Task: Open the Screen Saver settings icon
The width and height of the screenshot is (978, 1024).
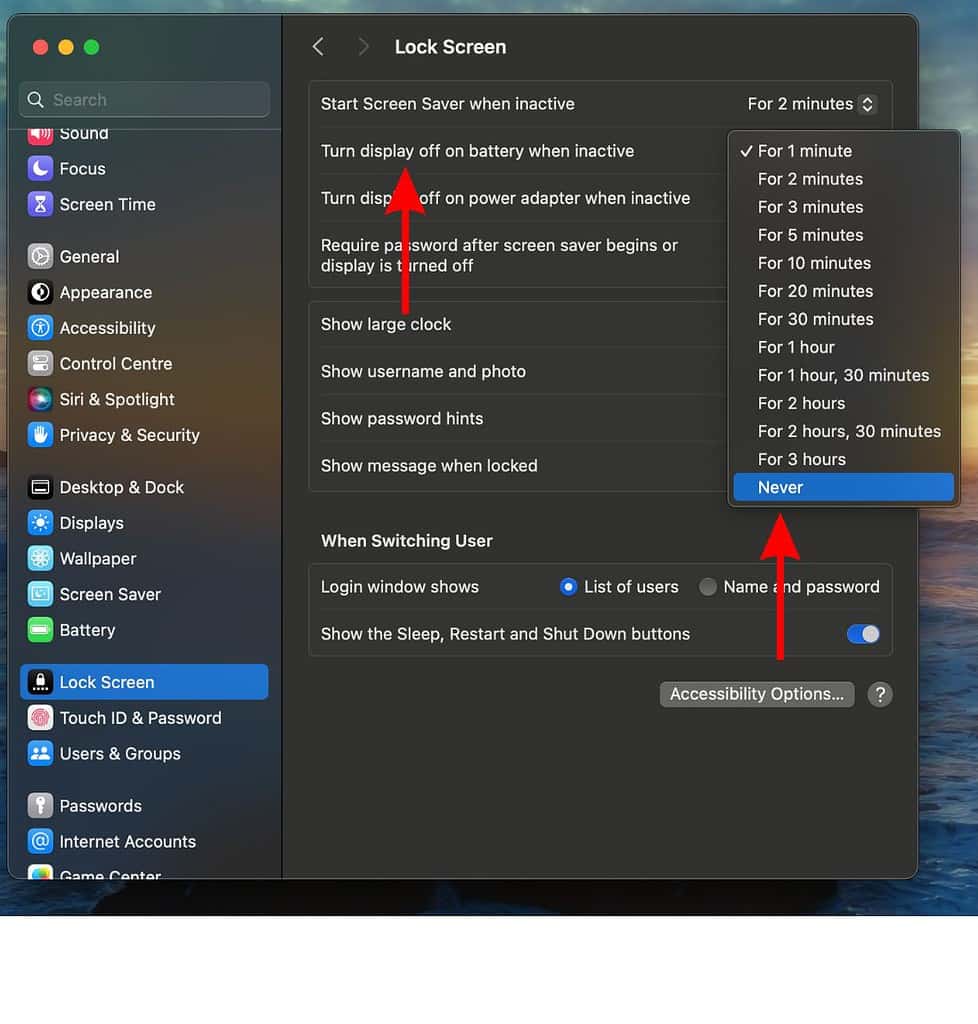Action: 39,594
